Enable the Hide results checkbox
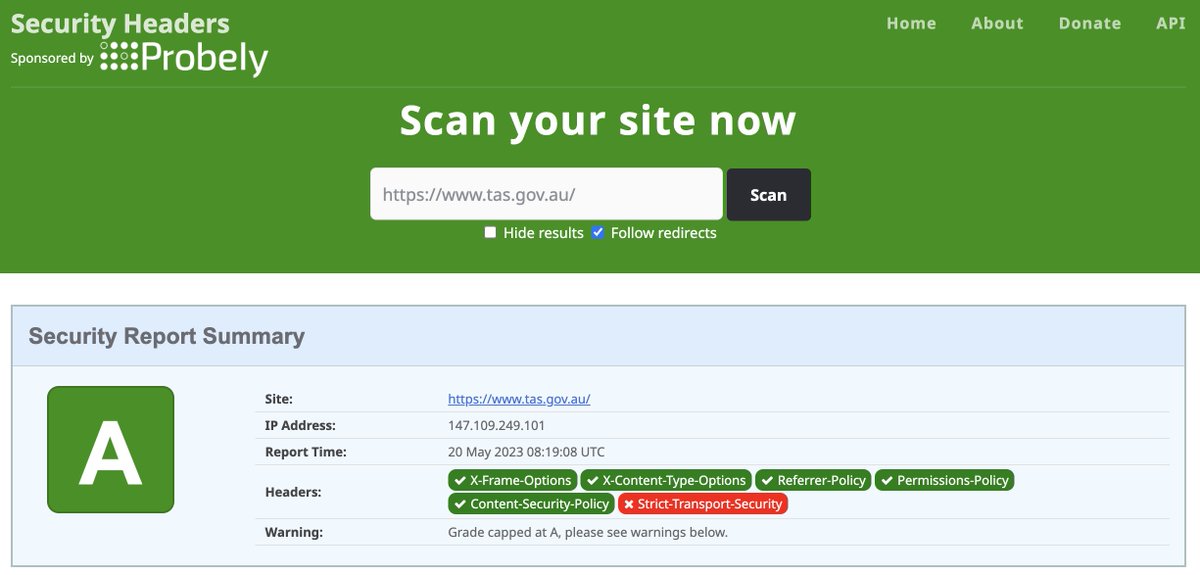Screen dimensions: 1200x575 (x=490, y=232)
